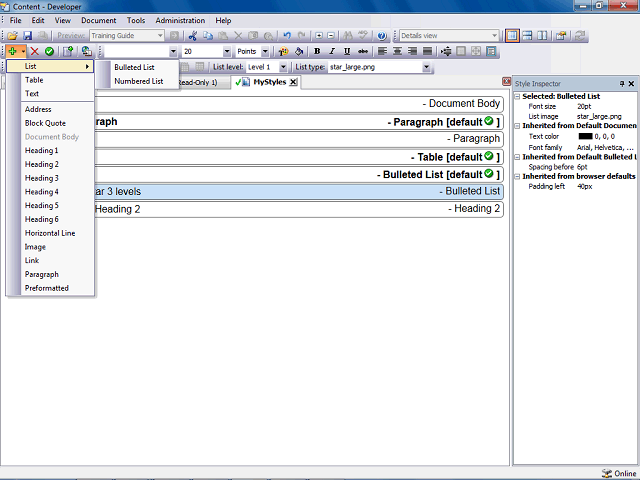
Task: Click the black Text color swatch
Action: (585, 136)
